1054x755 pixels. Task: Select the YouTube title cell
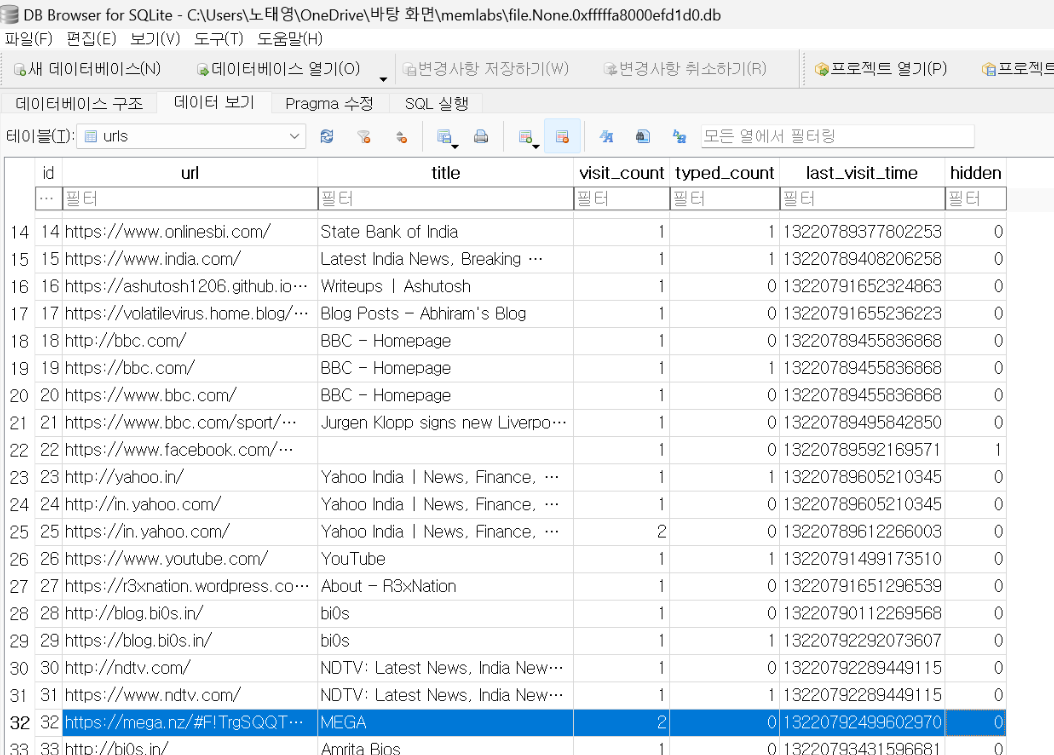click(x=446, y=559)
